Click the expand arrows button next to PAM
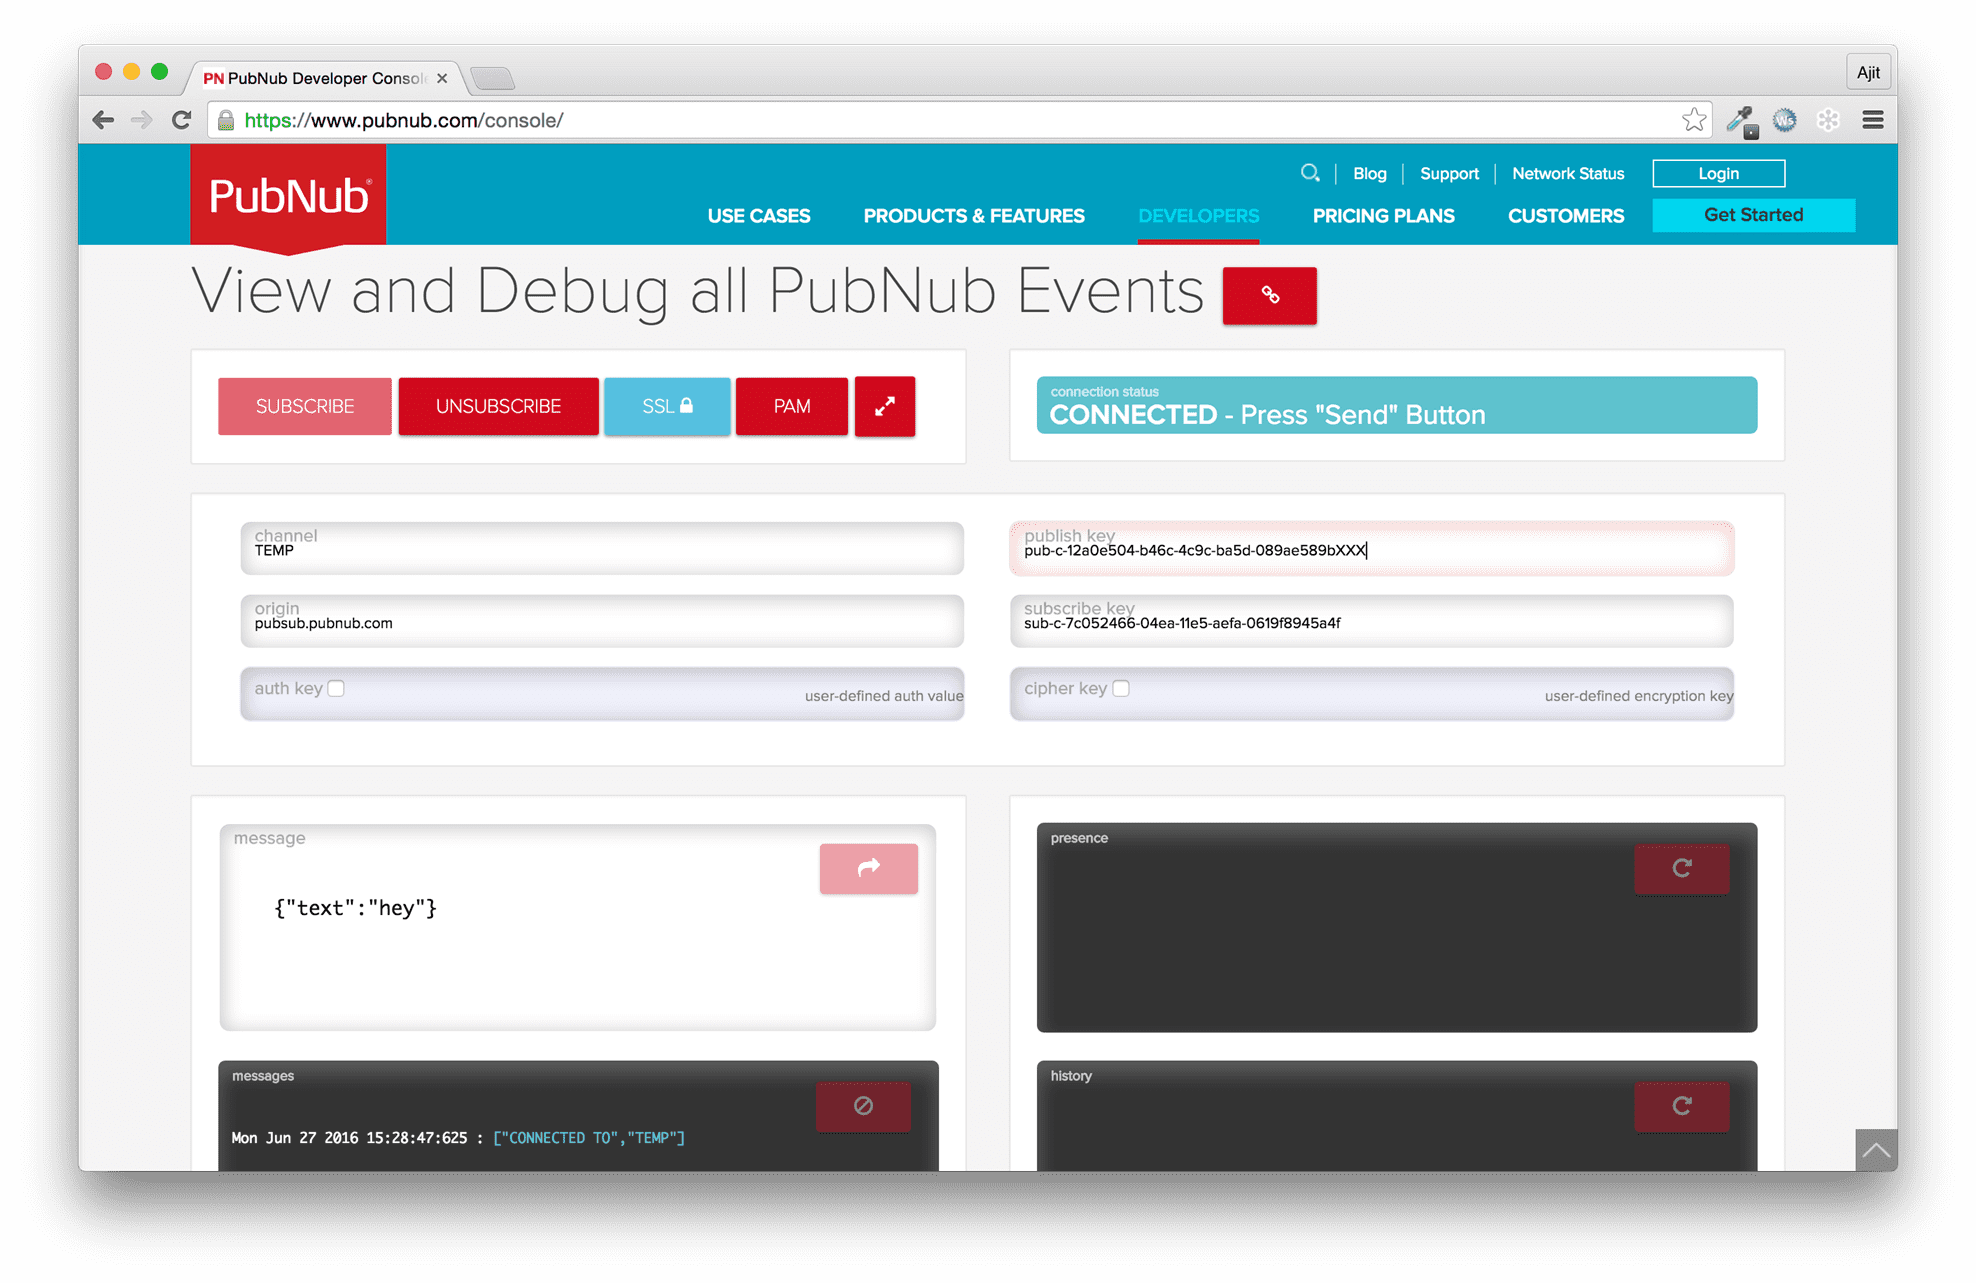This screenshot has width=1976, height=1283. tap(885, 406)
